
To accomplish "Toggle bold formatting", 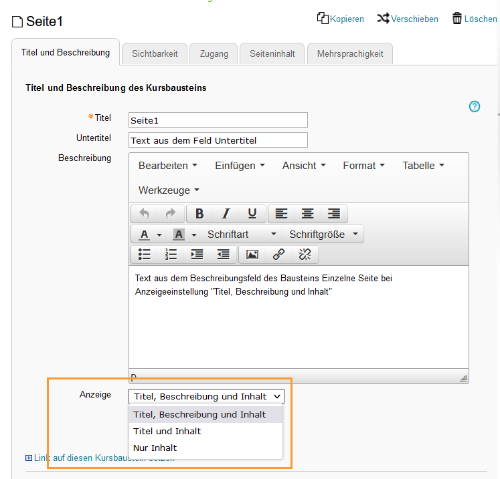I will tap(199, 213).
